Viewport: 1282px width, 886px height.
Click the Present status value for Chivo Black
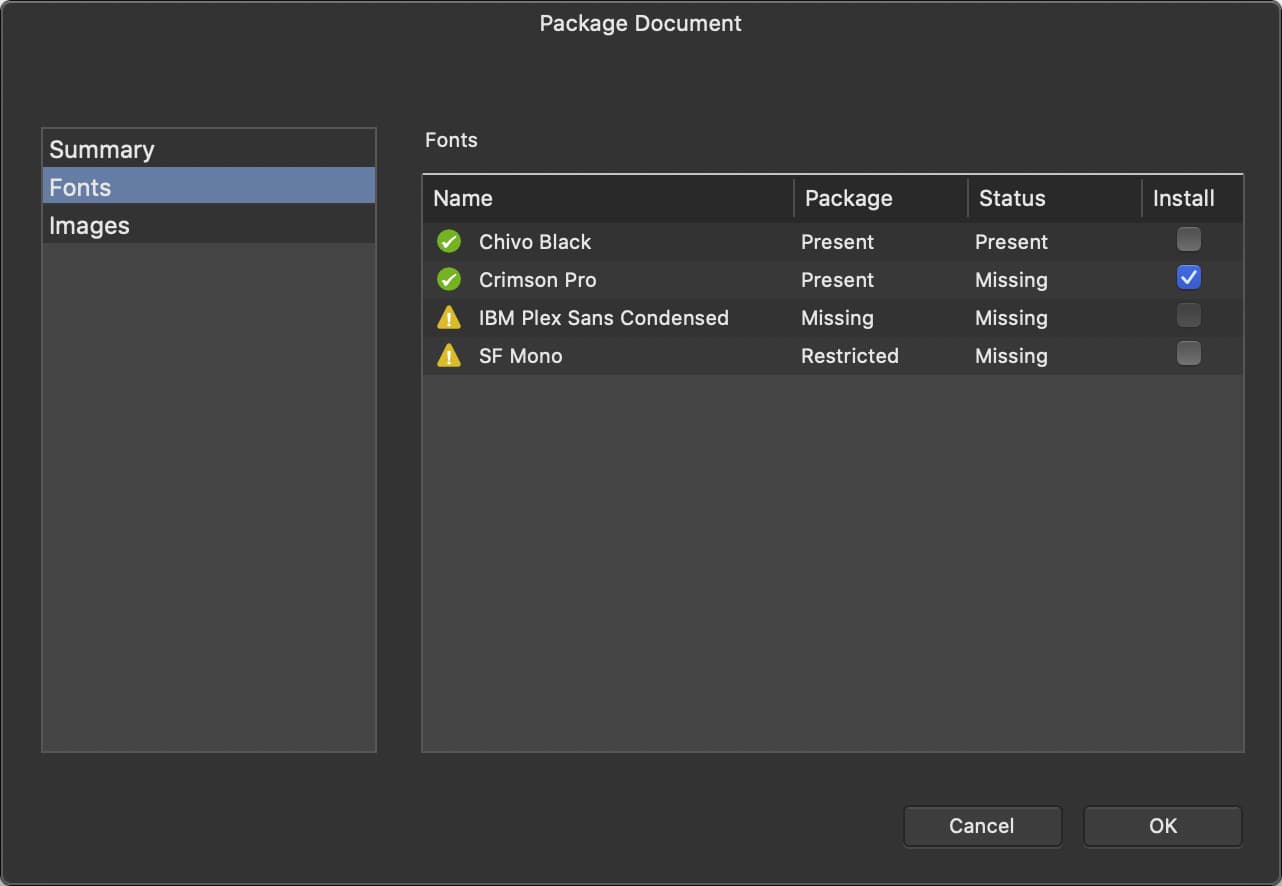click(x=1012, y=242)
